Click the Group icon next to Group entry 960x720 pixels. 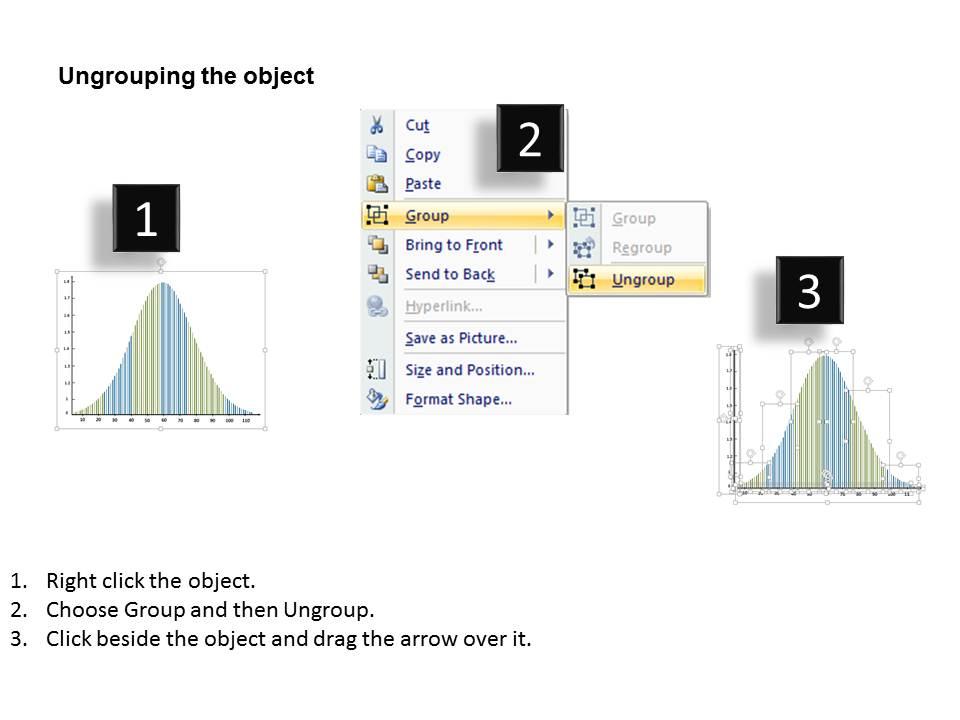tap(375, 215)
